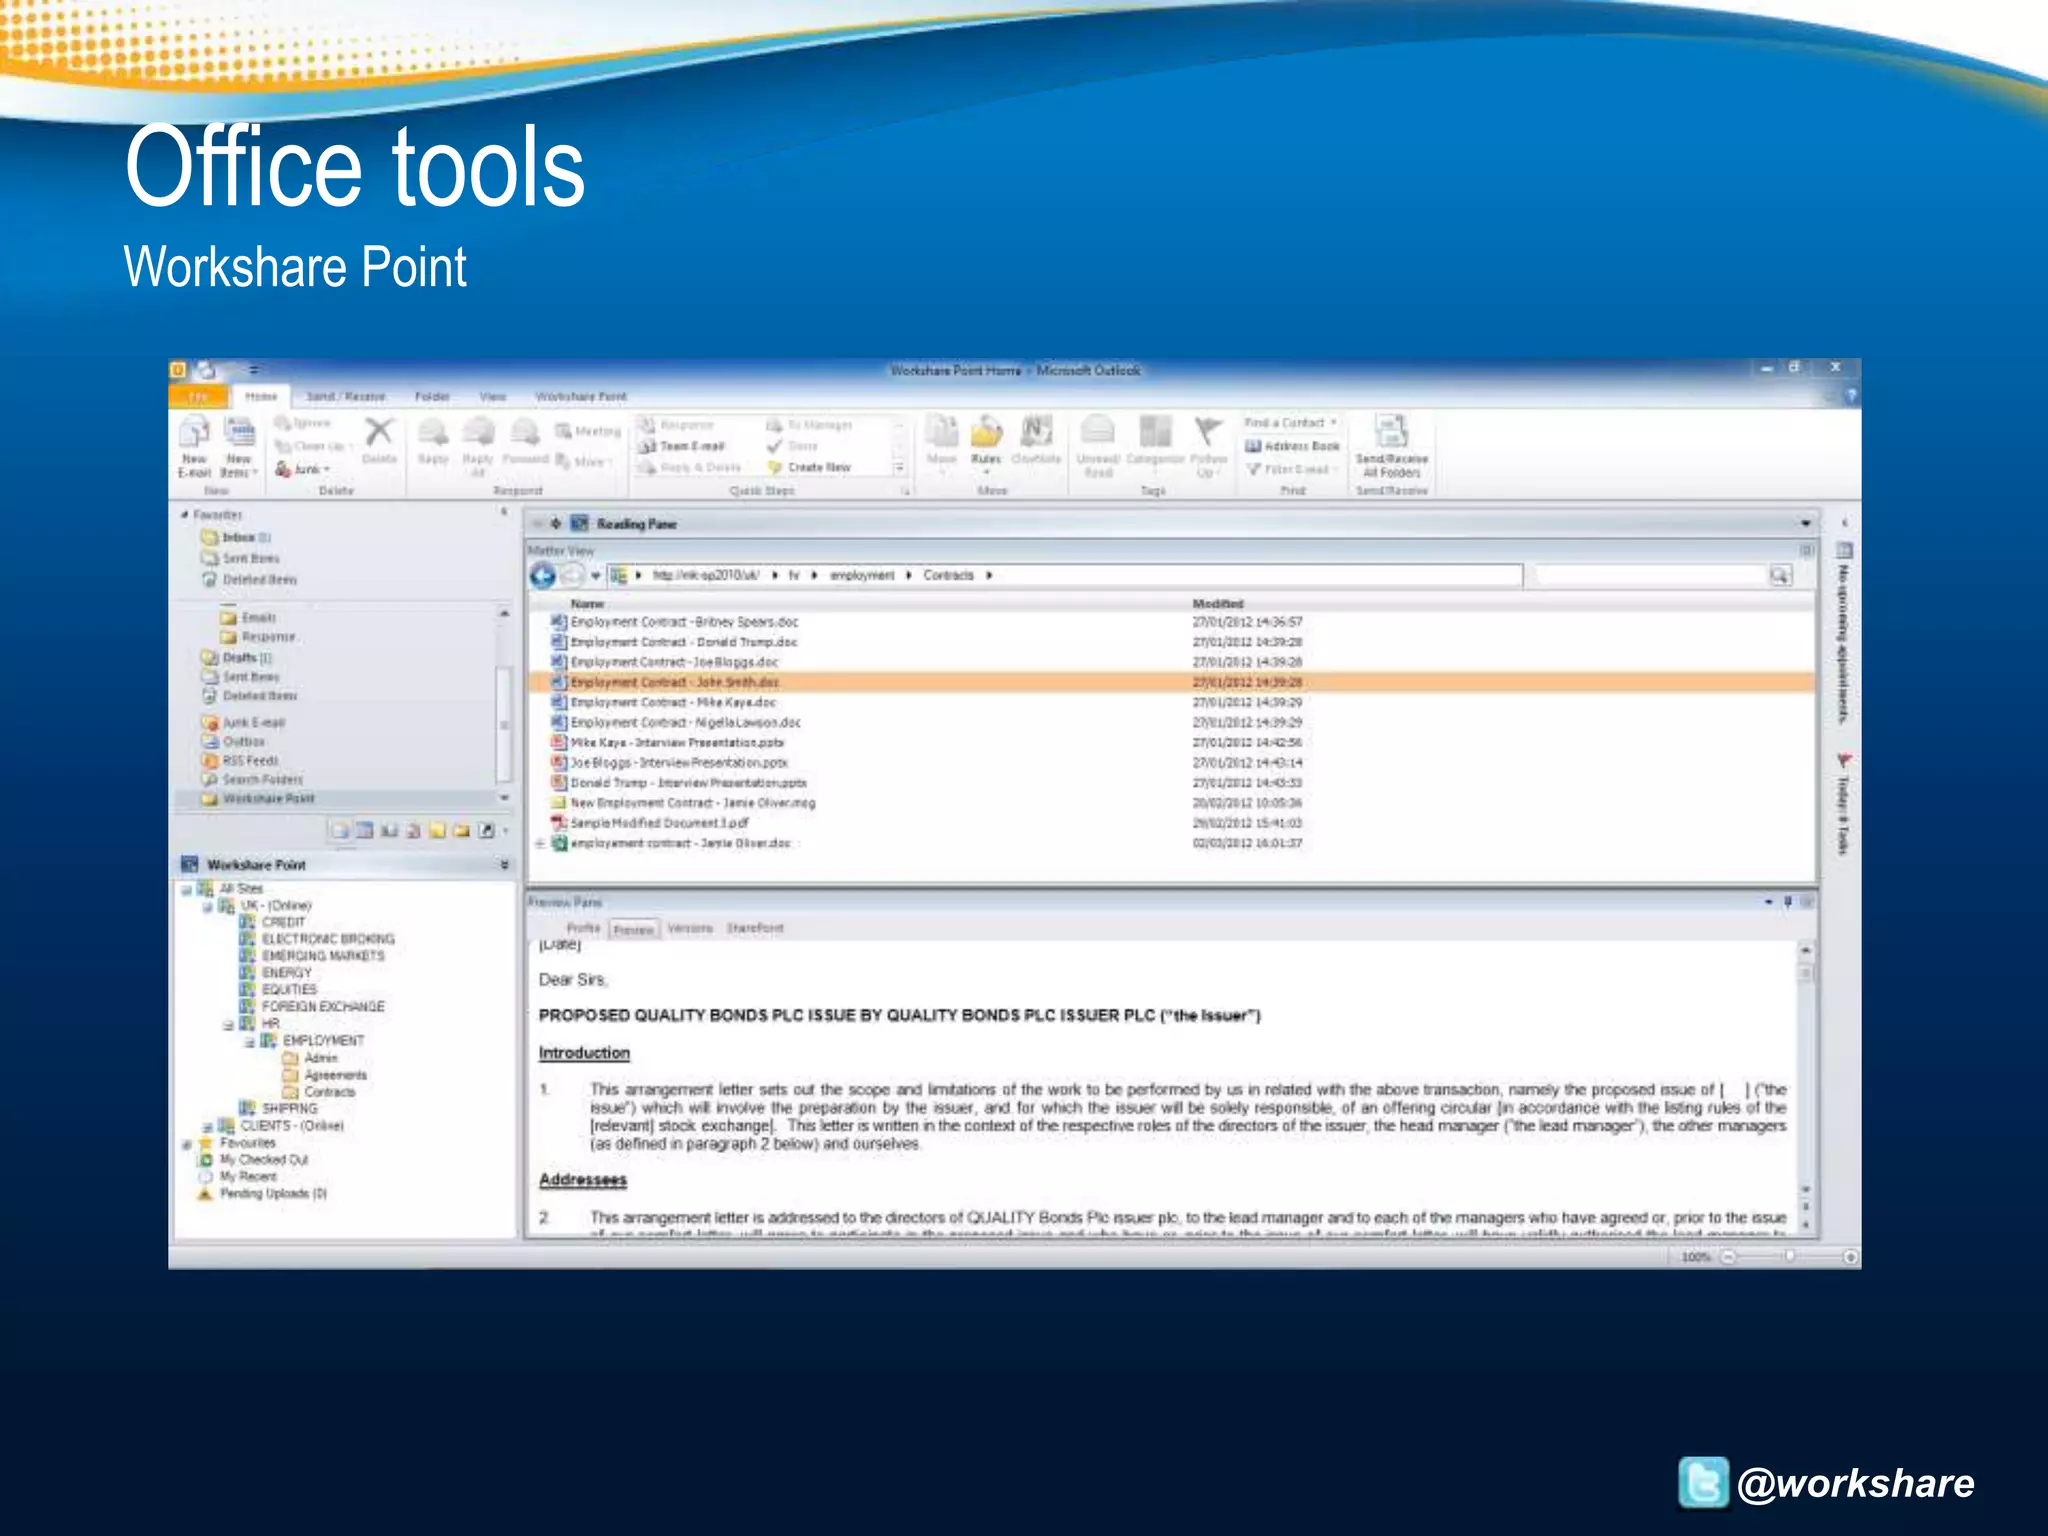2048x1536 pixels.
Task: Open the New Items ribbon button
Action: tap(239, 446)
